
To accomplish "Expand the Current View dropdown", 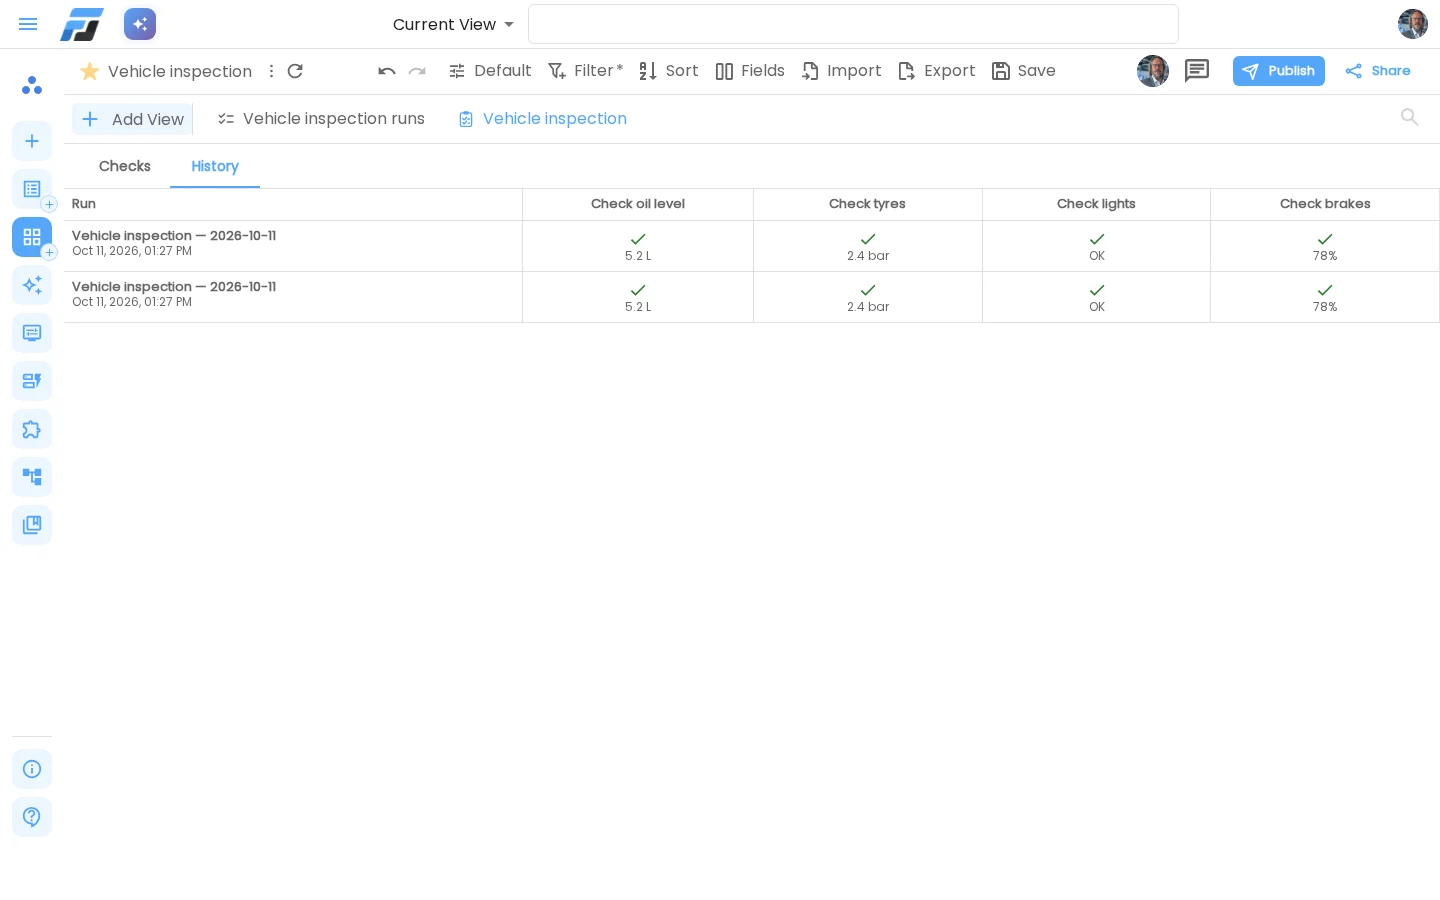I will point(453,24).
